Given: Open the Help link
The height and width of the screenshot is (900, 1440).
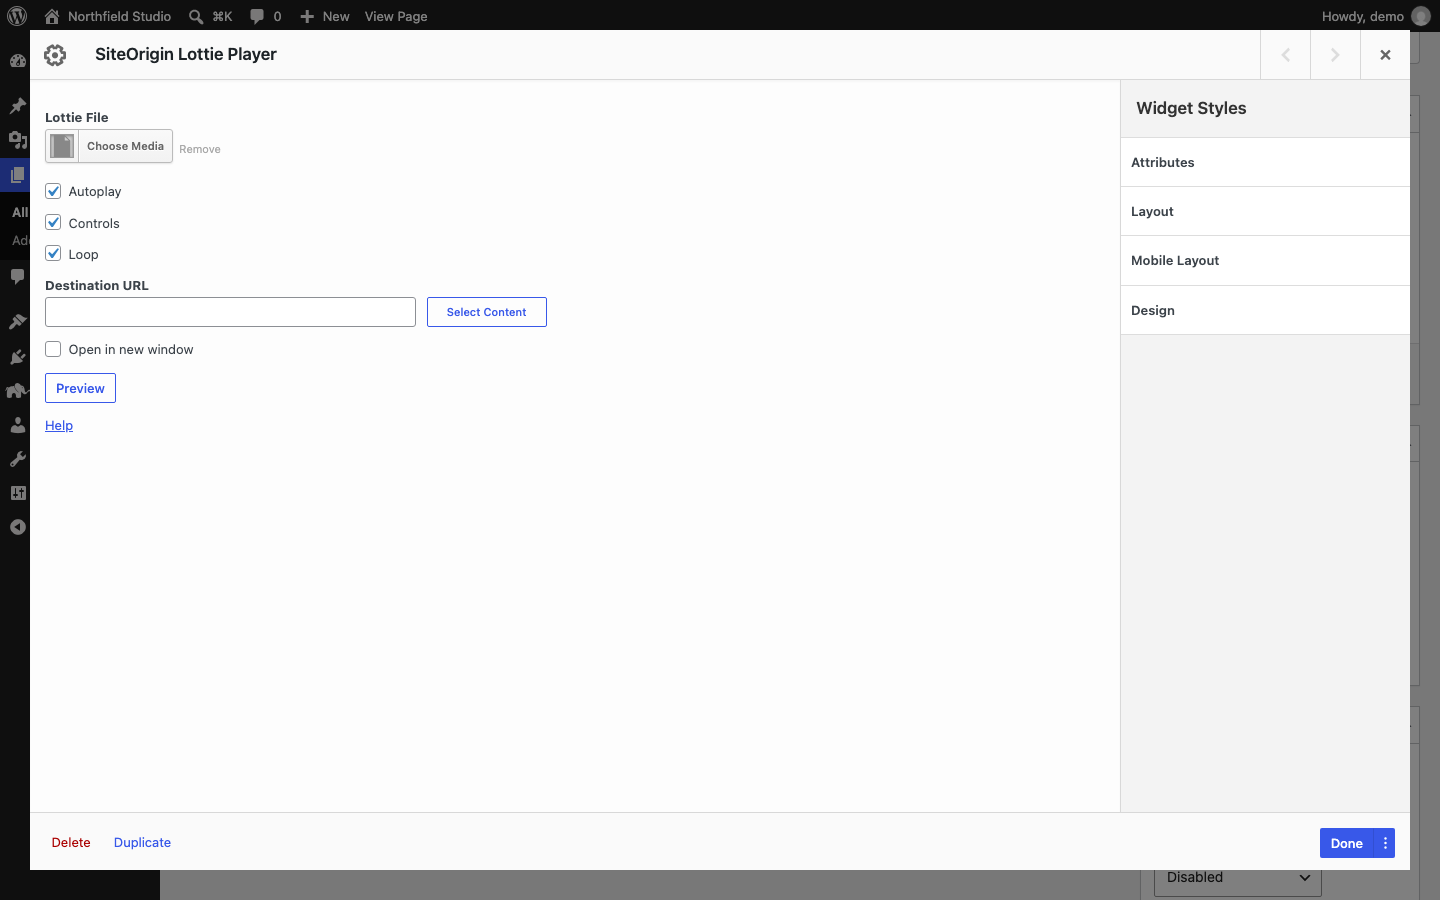Looking at the screenshot, I should point(59,425).
